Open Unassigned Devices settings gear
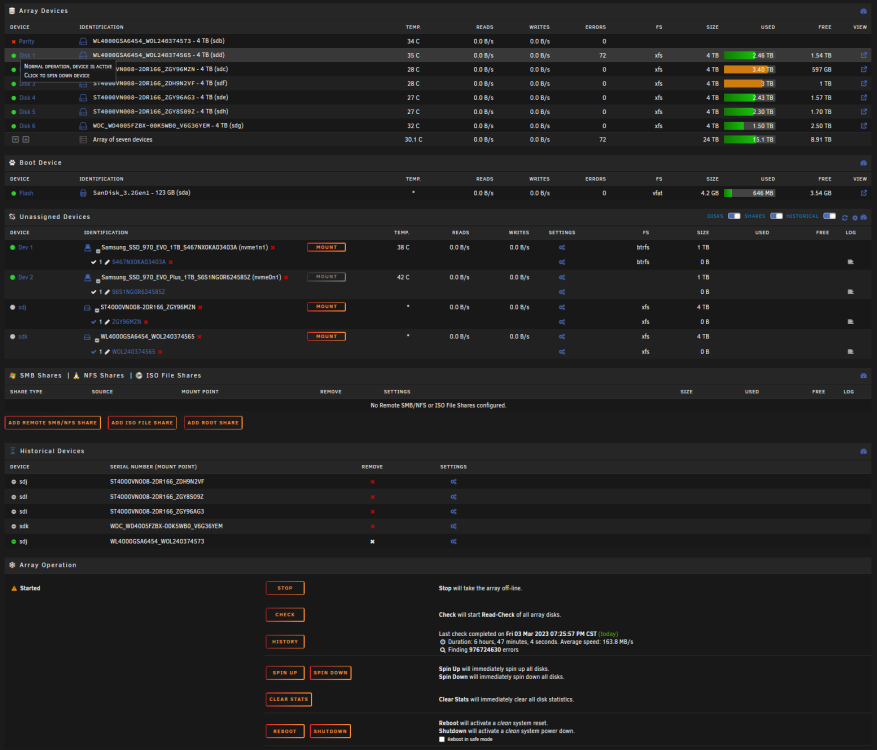 coord(855,217)
